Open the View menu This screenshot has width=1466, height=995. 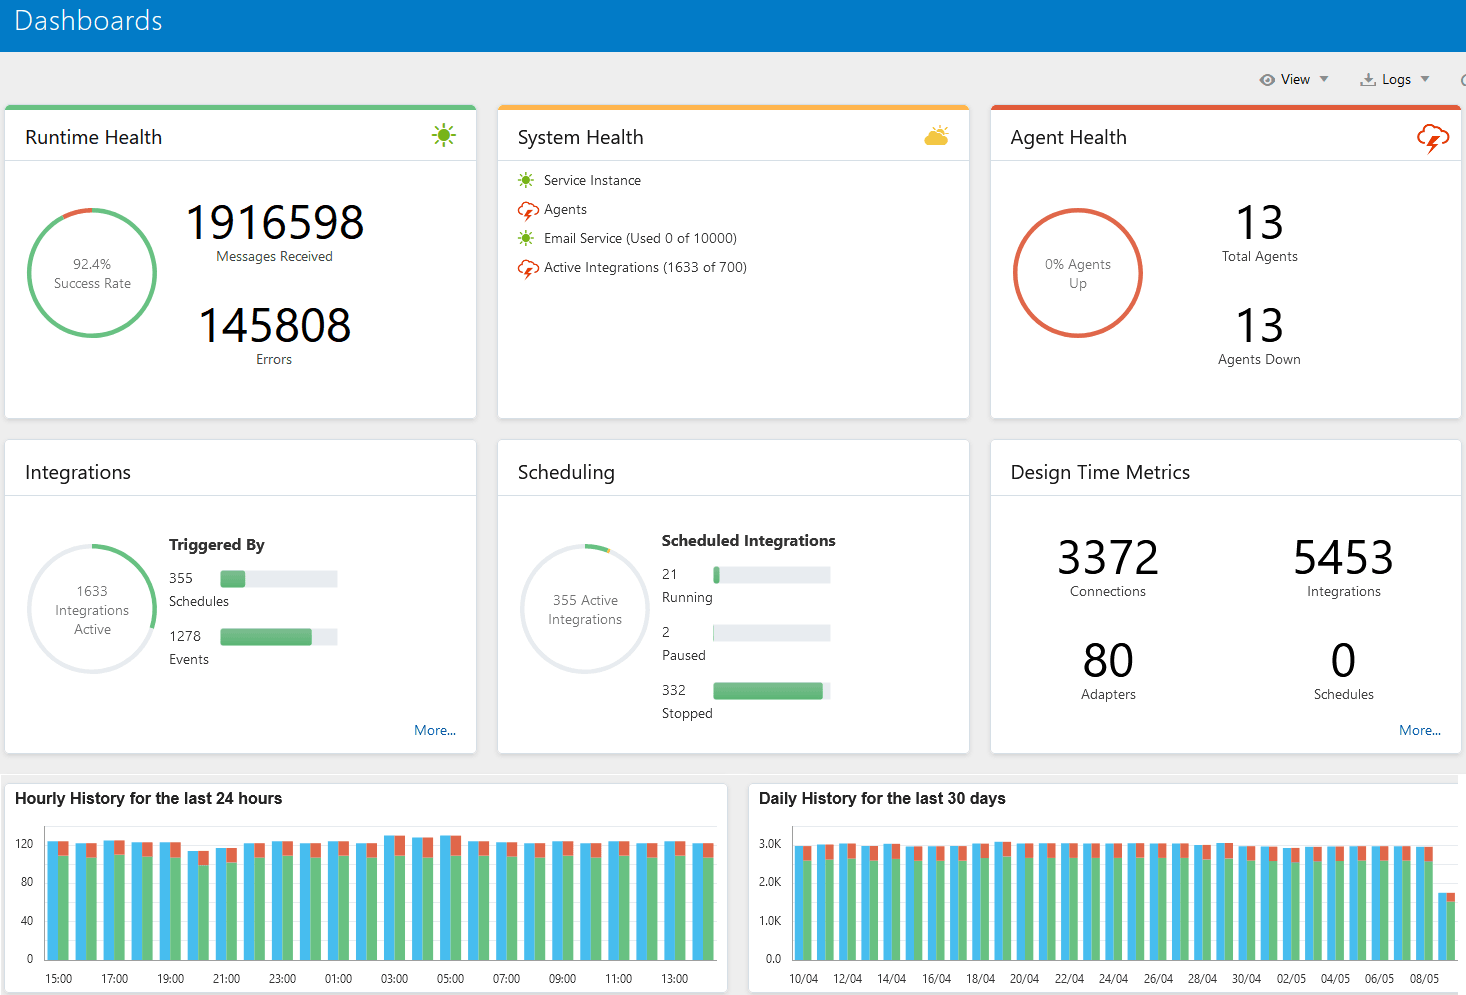pos(1294,80)
